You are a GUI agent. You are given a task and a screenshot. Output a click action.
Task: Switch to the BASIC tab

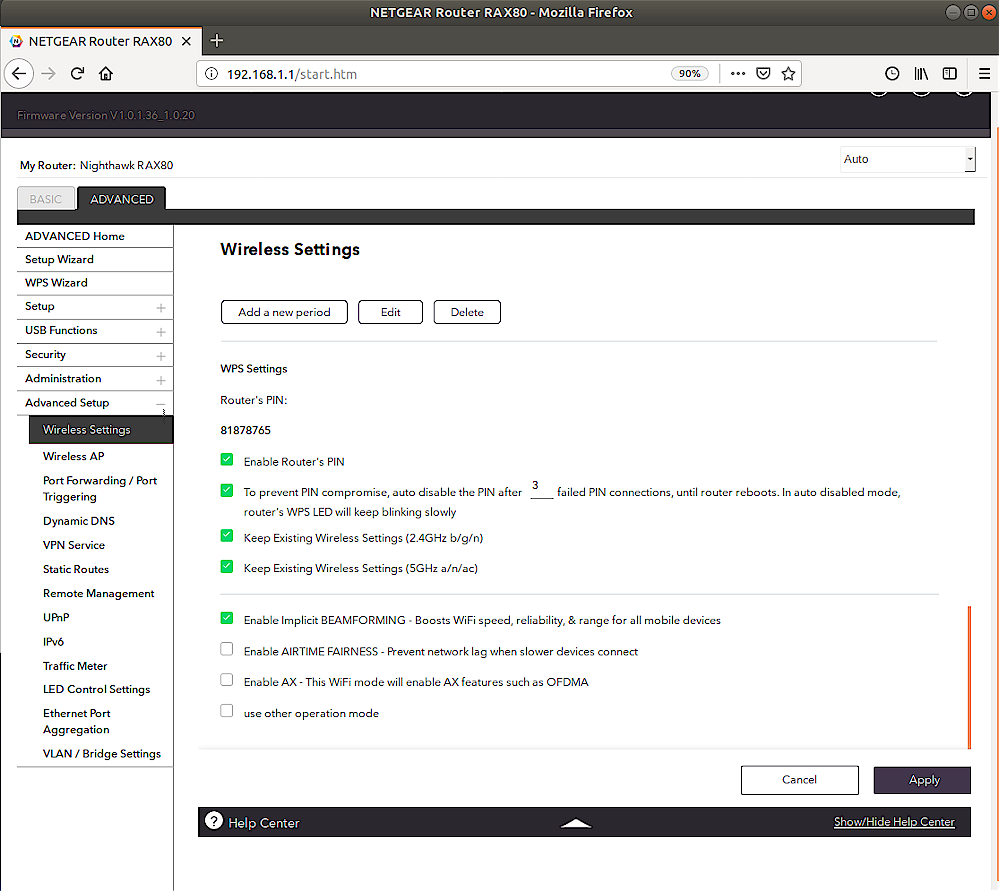coord(46,199)
